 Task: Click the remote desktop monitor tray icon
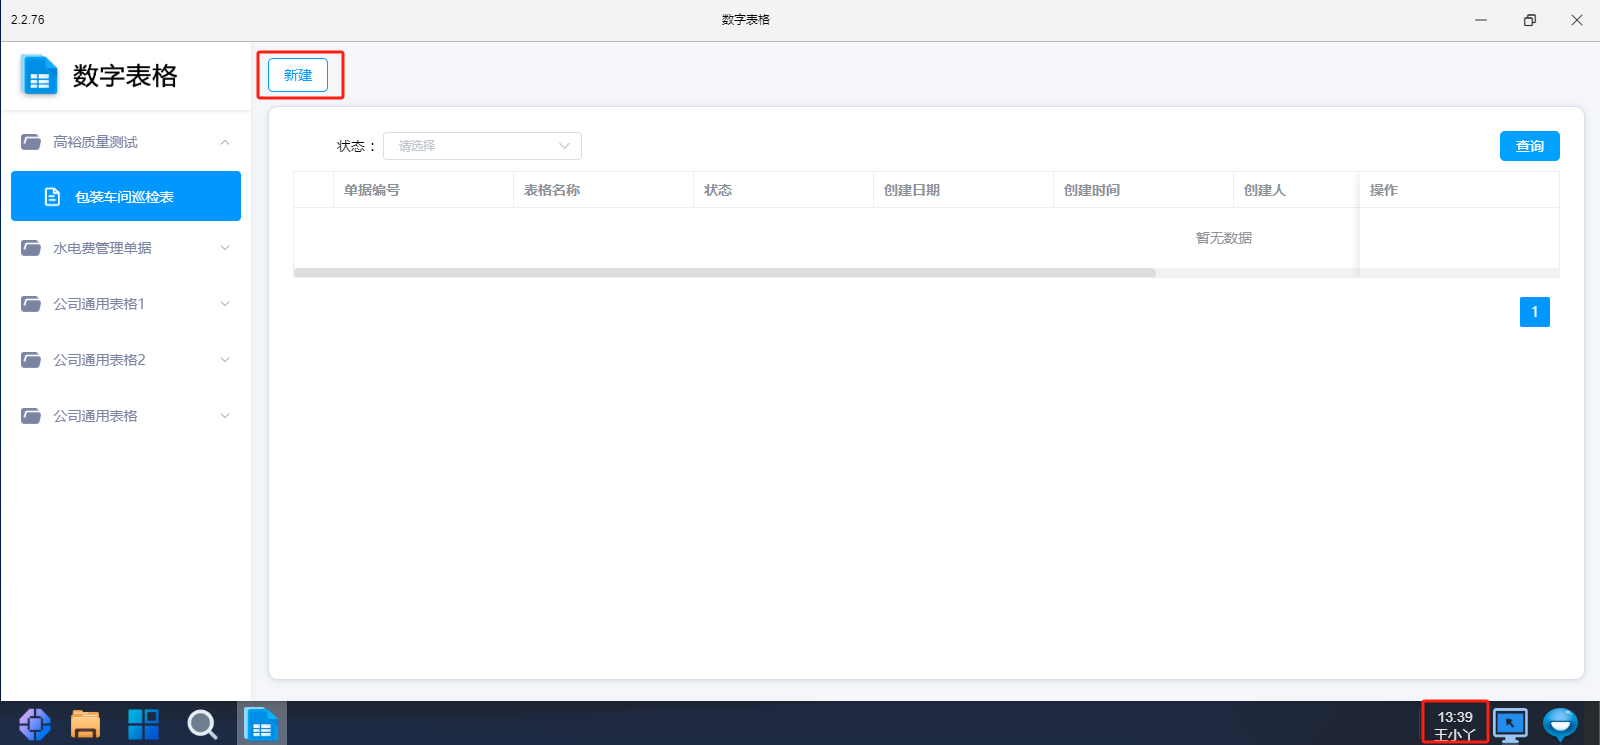(x=1510, y=723)
